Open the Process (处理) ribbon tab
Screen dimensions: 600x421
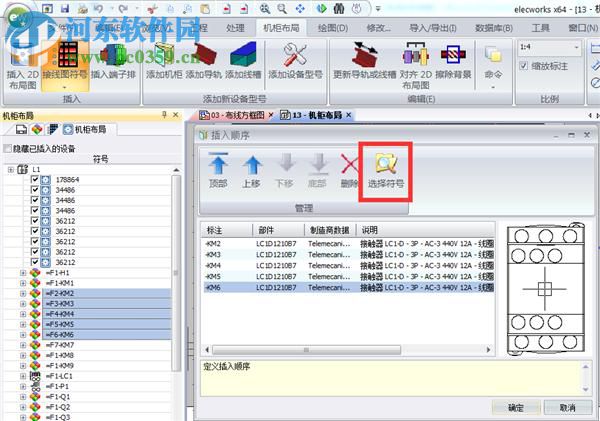pyautogui.click(x=235, y=28)
